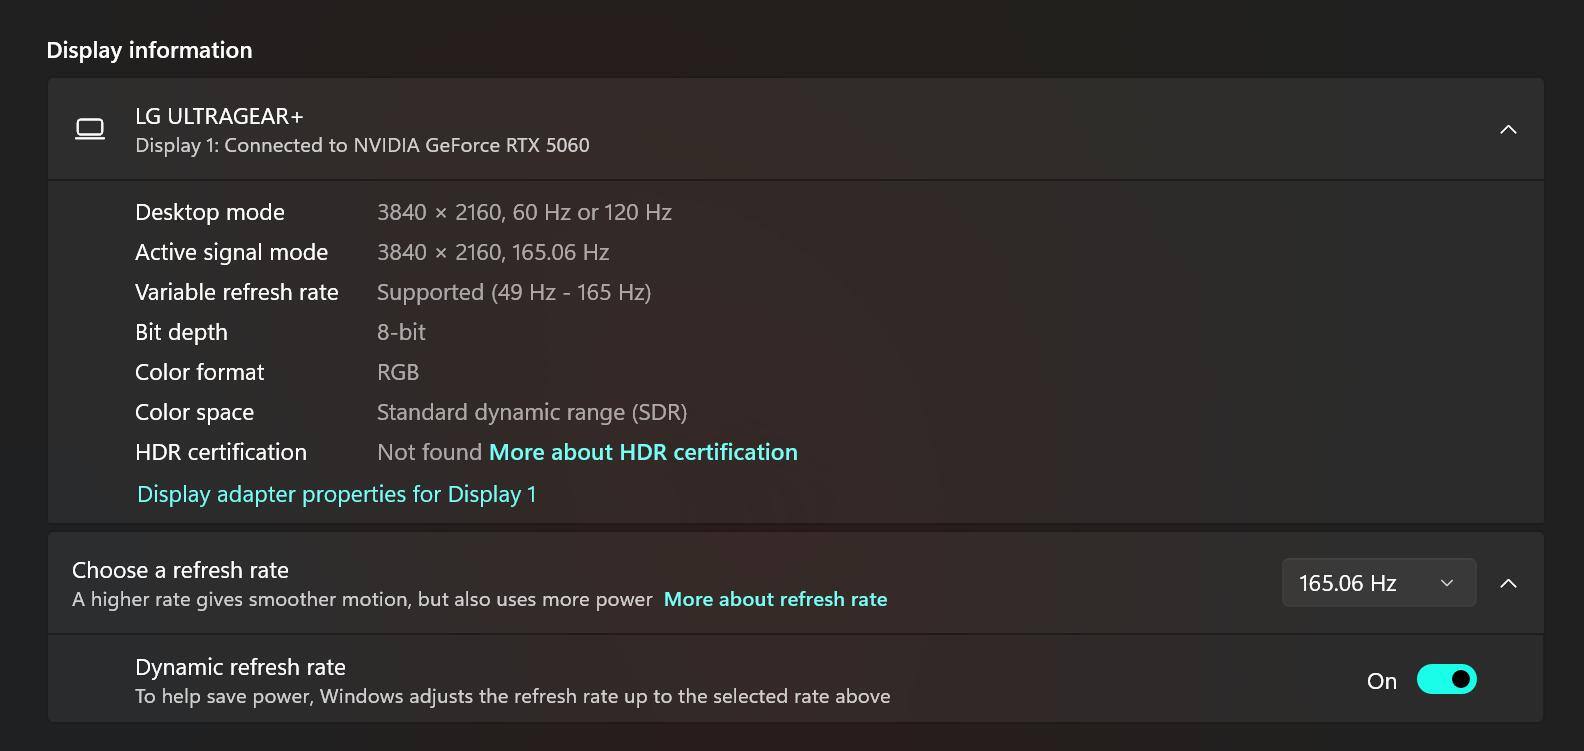Click the More about refresh rate link
Image resolution: width=1584 pixels, height=751 pixels.
(x=775, y=599)
